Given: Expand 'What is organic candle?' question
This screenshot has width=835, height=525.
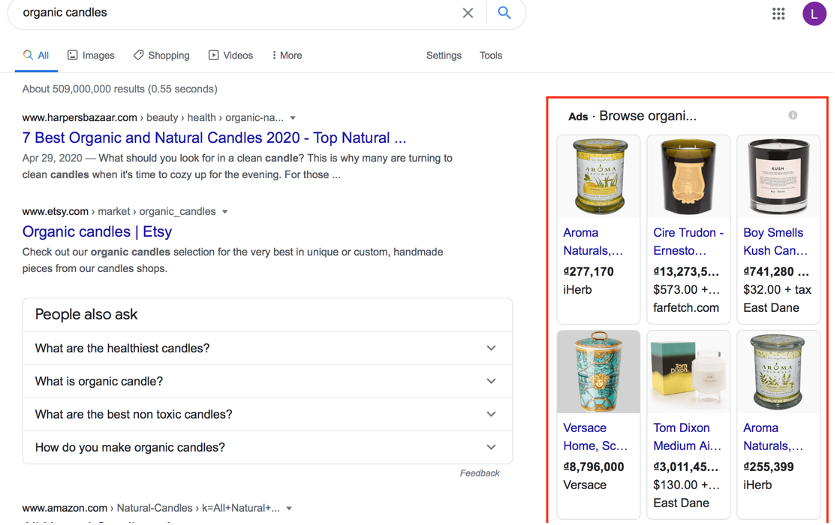Looking at the screenshot, I should pyautogui.click(x=267, y=381).
